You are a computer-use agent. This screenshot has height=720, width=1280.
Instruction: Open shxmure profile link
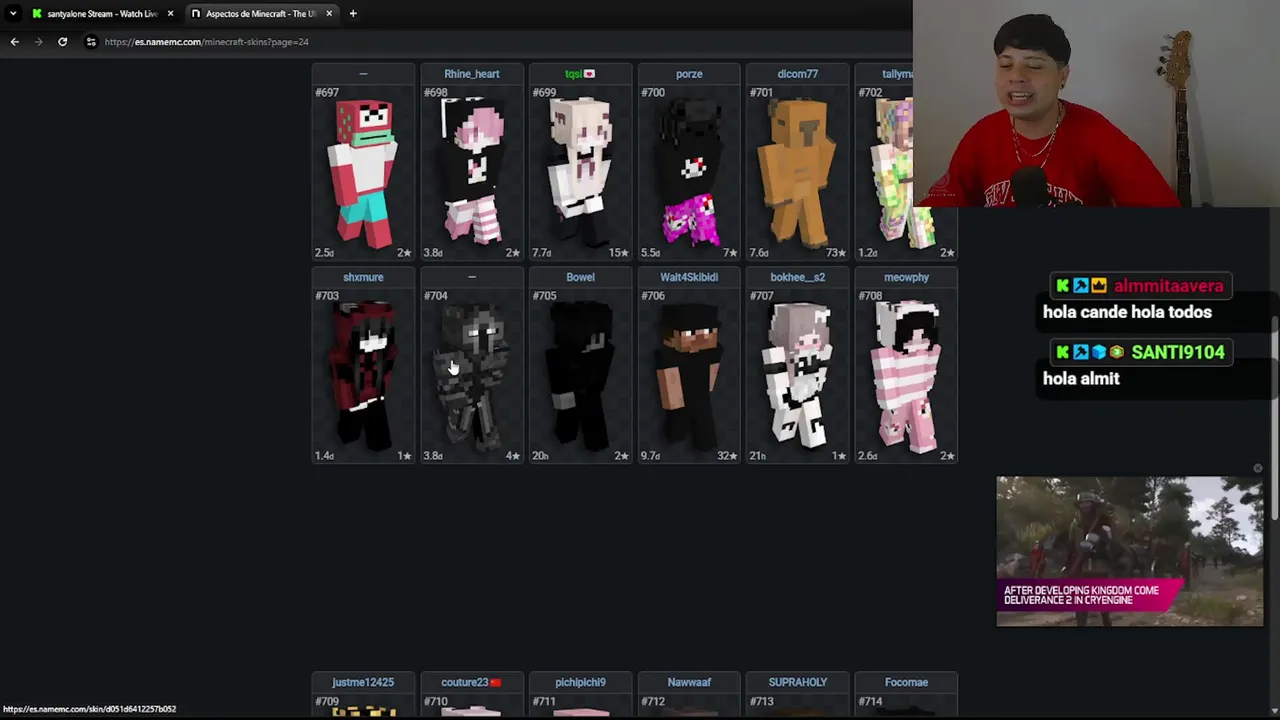coord(363,277)
